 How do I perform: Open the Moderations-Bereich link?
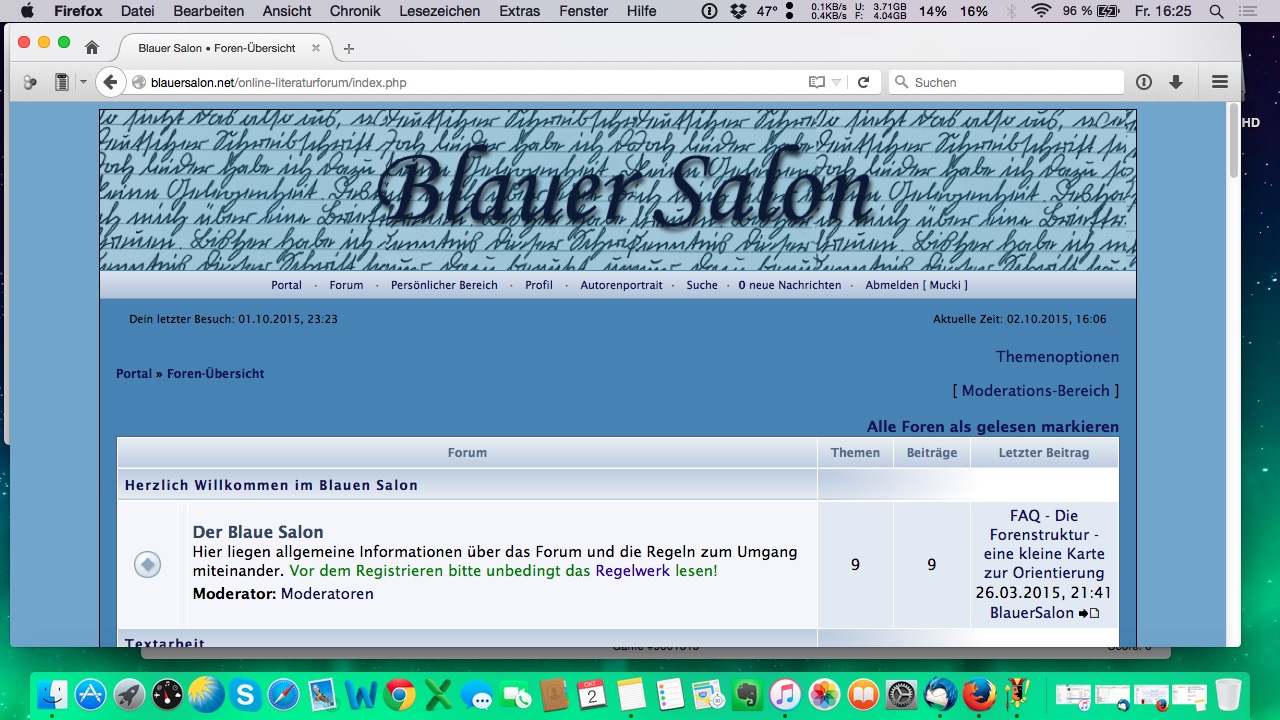(x=1035, y=391)
